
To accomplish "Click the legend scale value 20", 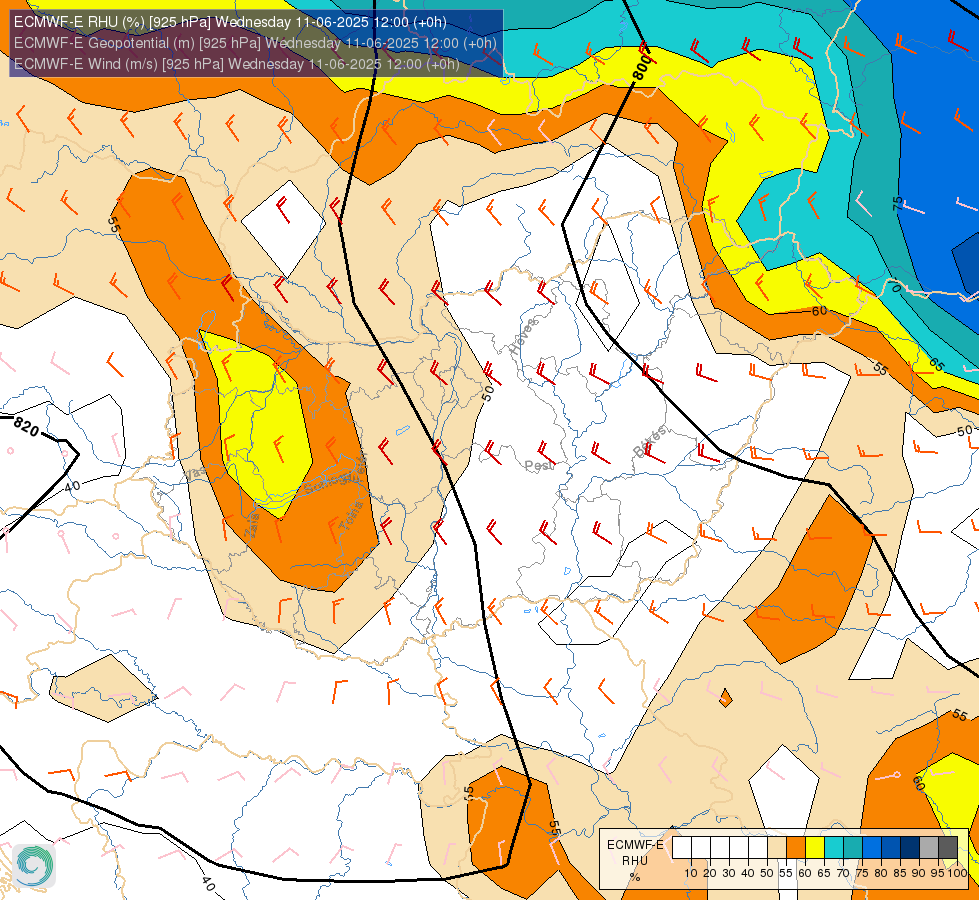I will (710, 873).
